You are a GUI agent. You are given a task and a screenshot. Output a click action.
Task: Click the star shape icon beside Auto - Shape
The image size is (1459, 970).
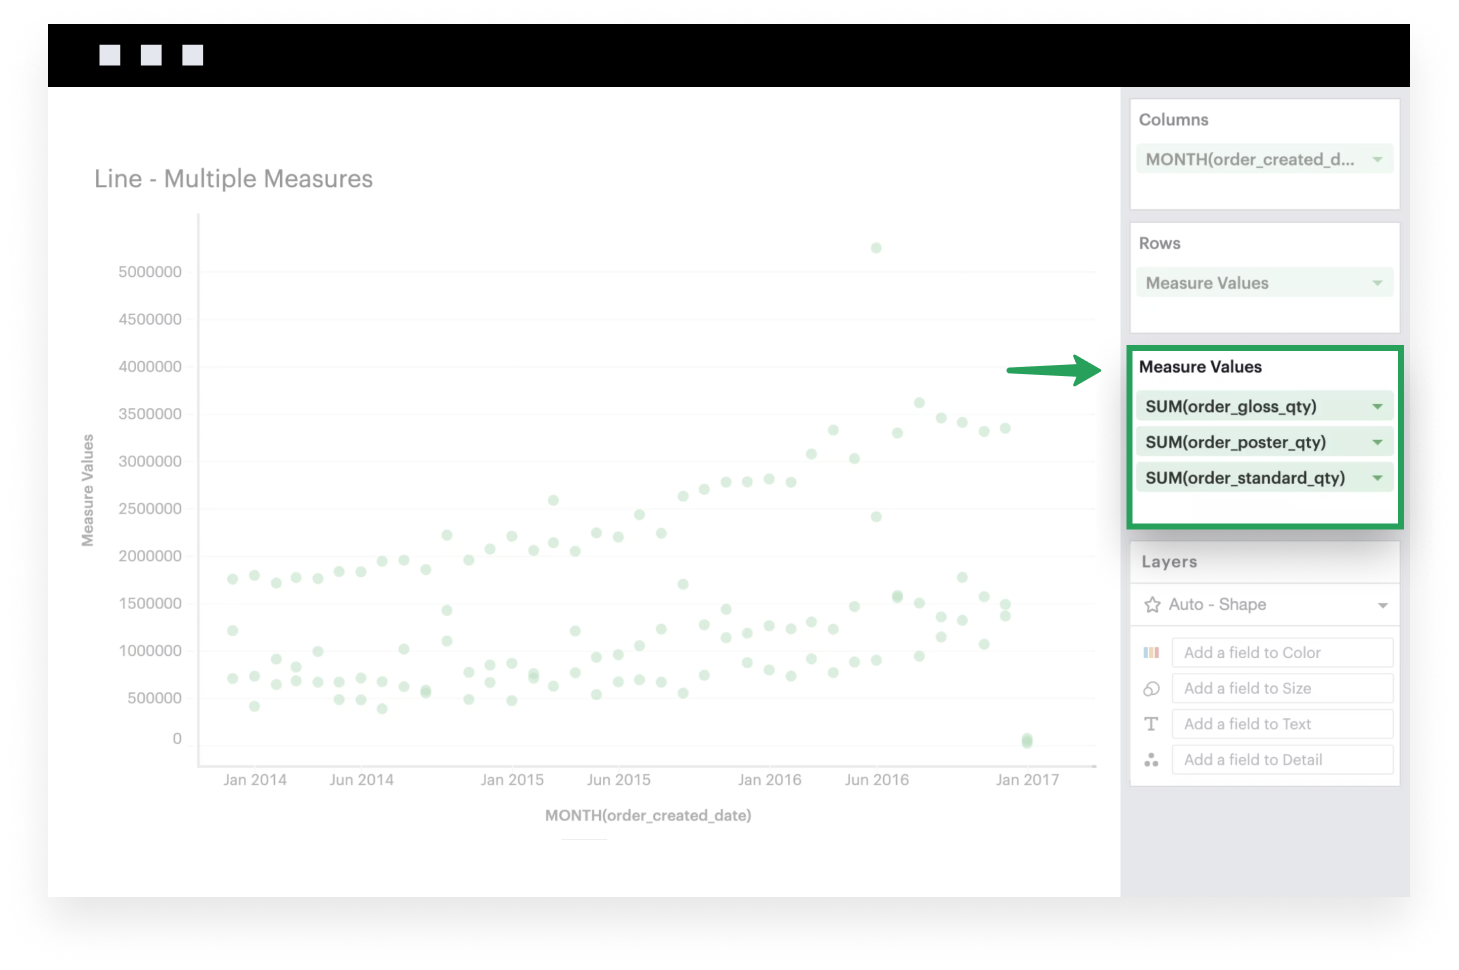1151,604
